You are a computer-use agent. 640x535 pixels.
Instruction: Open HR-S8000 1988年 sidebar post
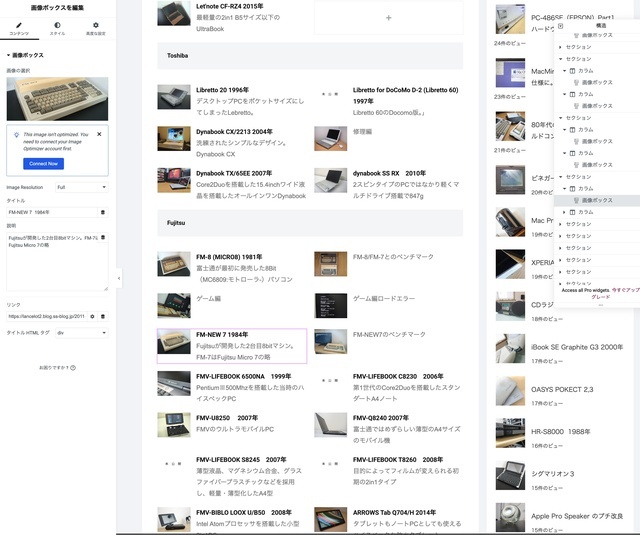click(560, 432)
